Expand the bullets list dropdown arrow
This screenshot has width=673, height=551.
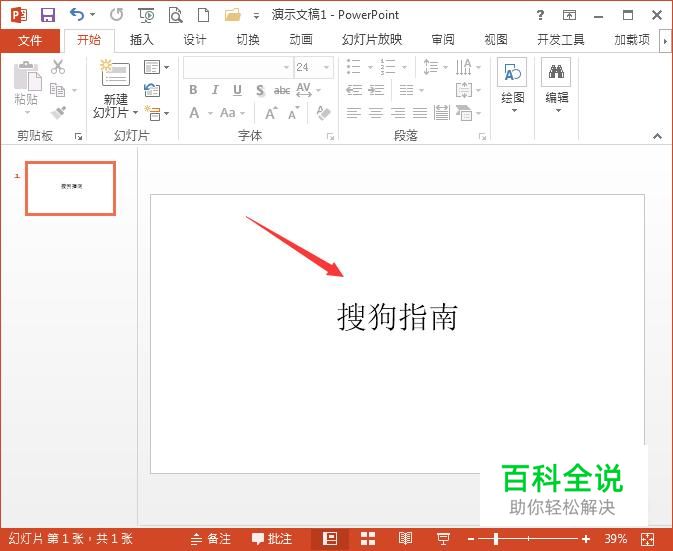tap(370, 67)
